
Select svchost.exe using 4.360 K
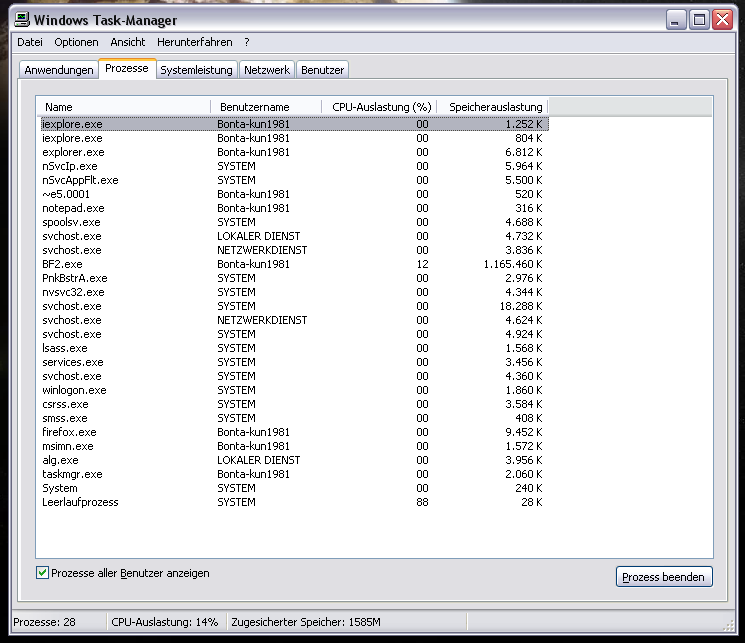click(295, 376)
